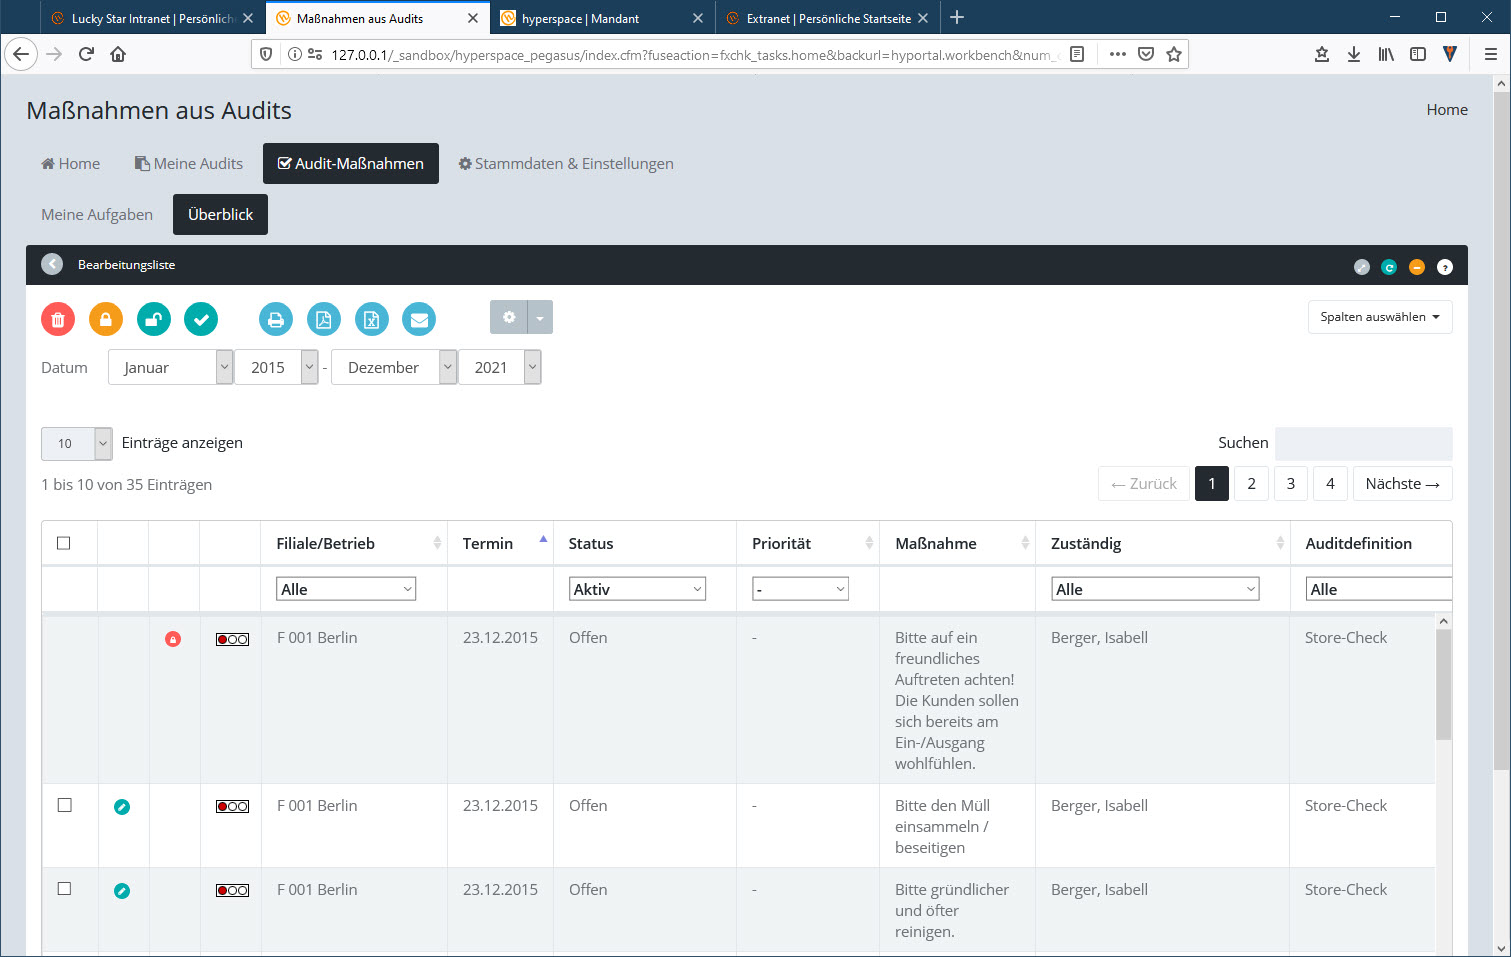This screenshot has height=957, width=1511.
Task: Click the 'Nächste' pagination button
Action: [x=1402, y=484]
